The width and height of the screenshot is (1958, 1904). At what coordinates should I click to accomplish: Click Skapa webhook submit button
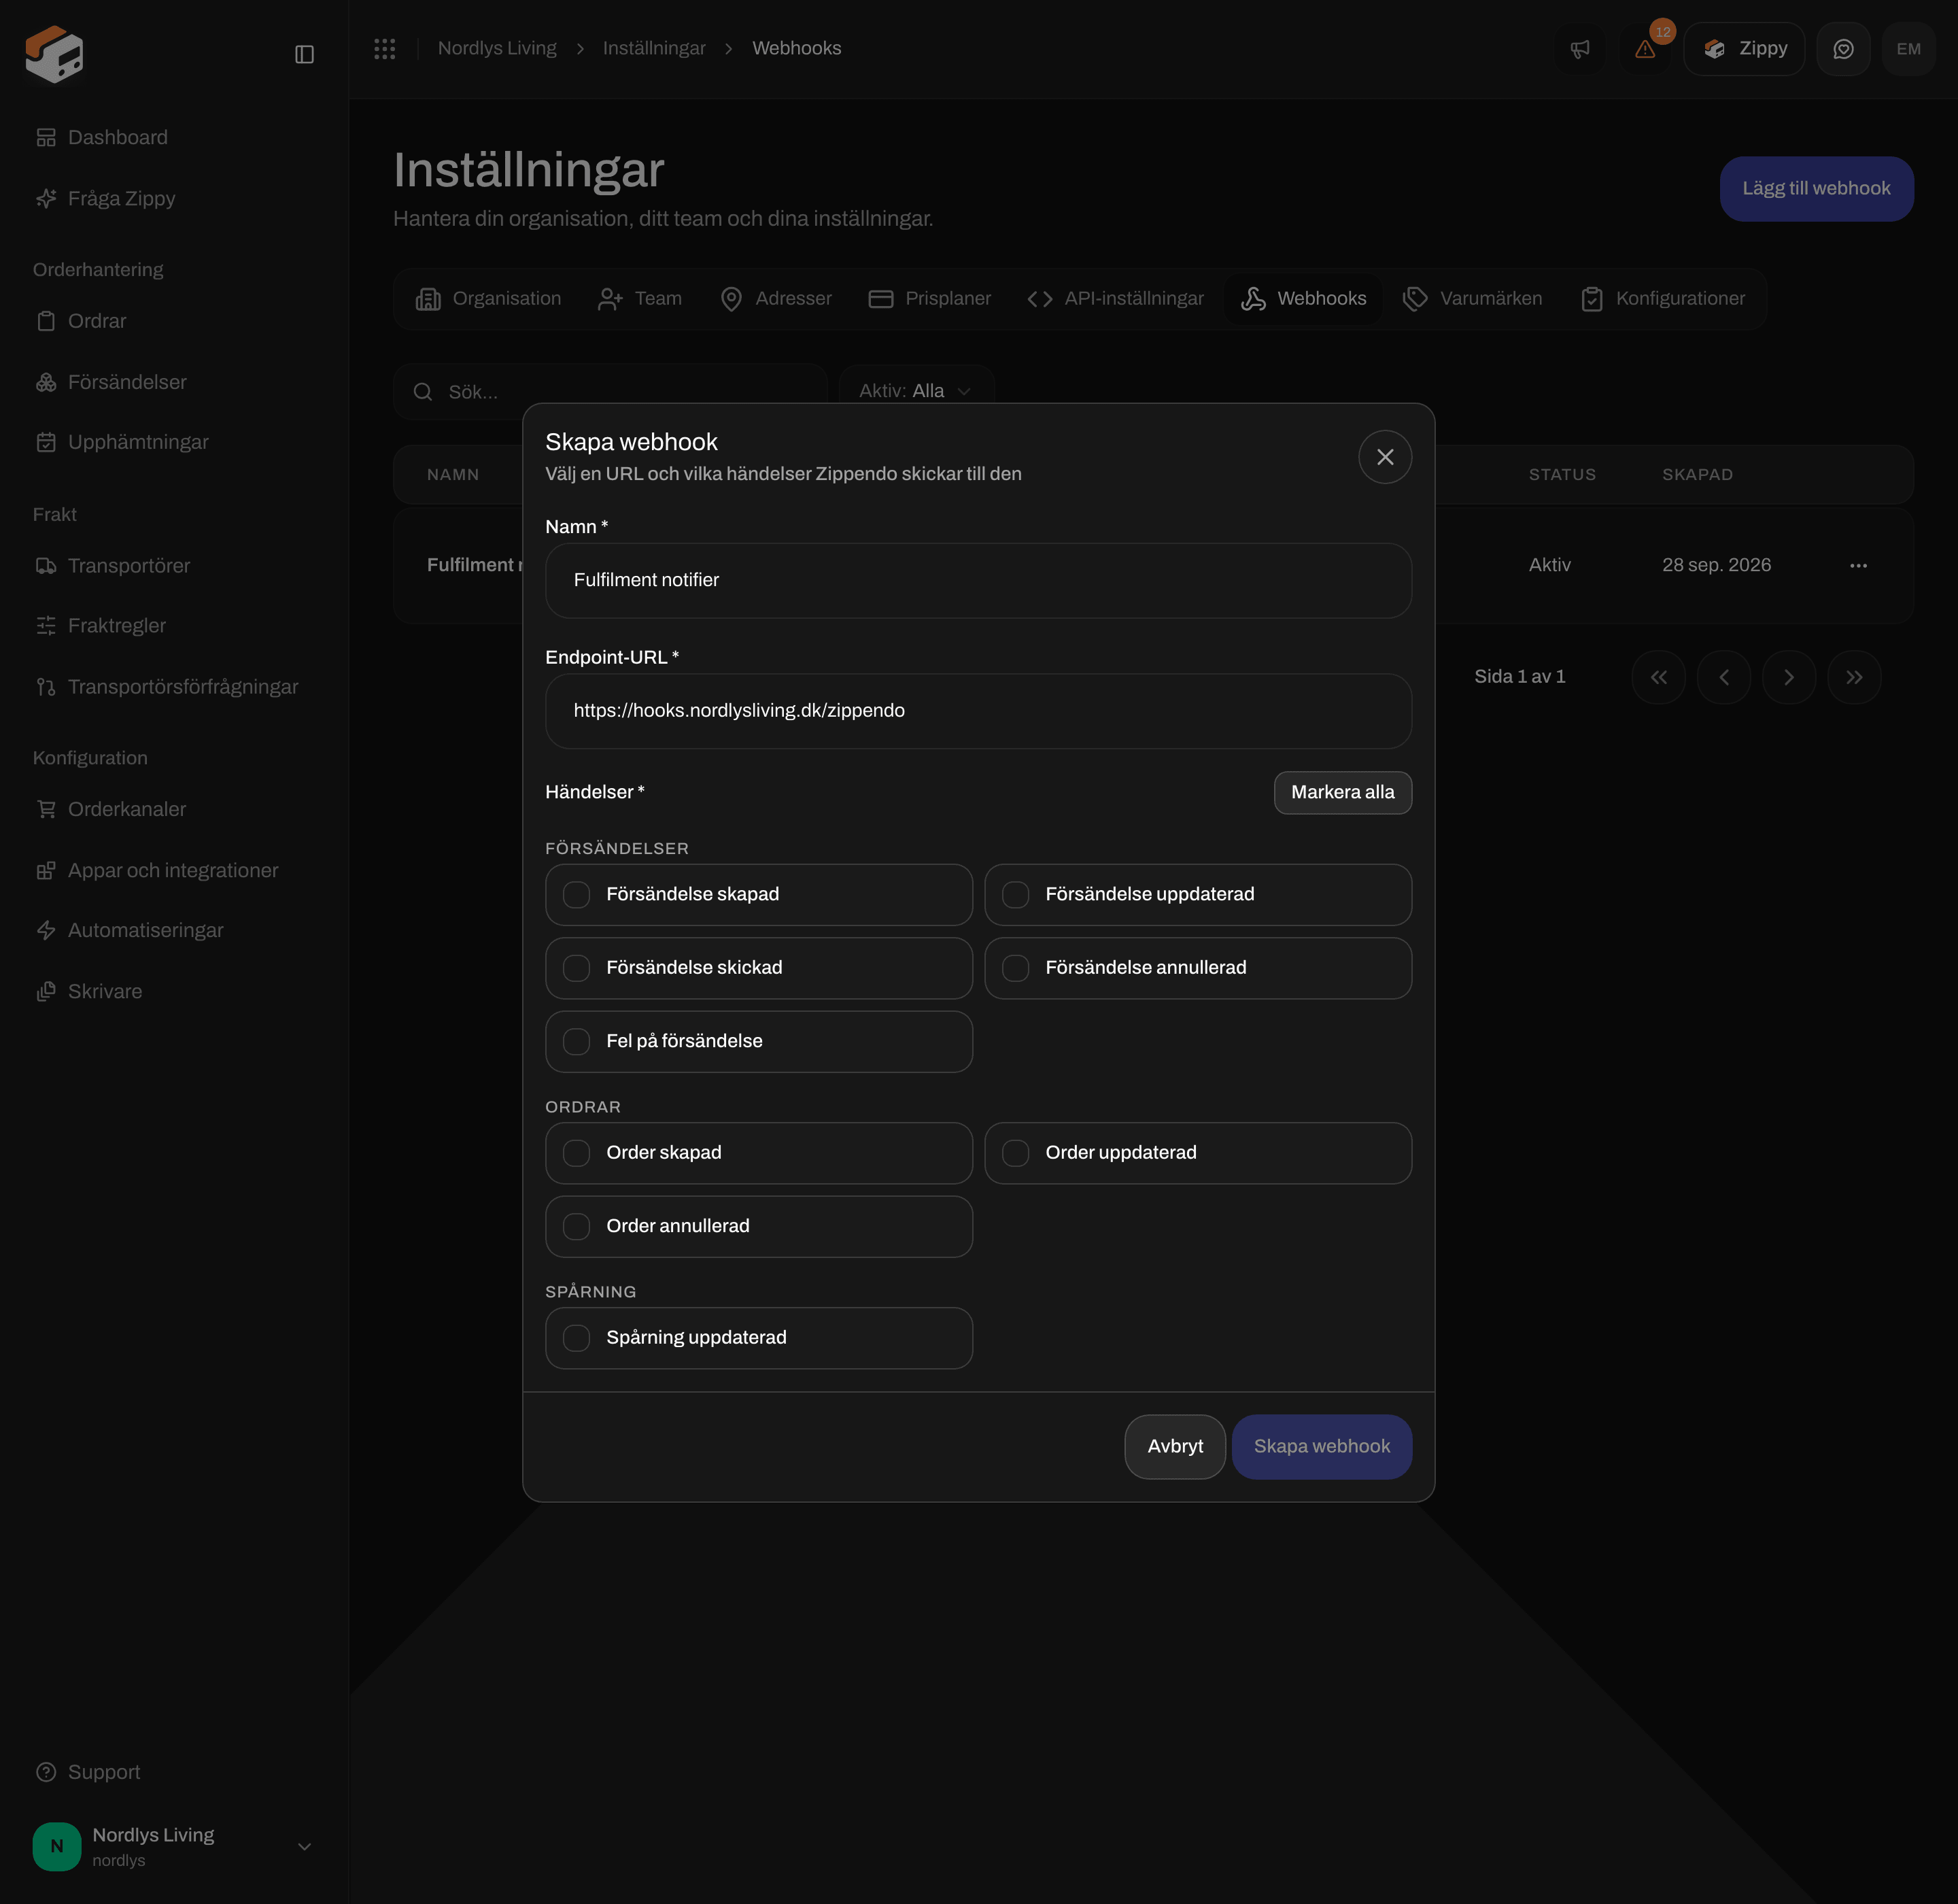coord(1321,1446)
